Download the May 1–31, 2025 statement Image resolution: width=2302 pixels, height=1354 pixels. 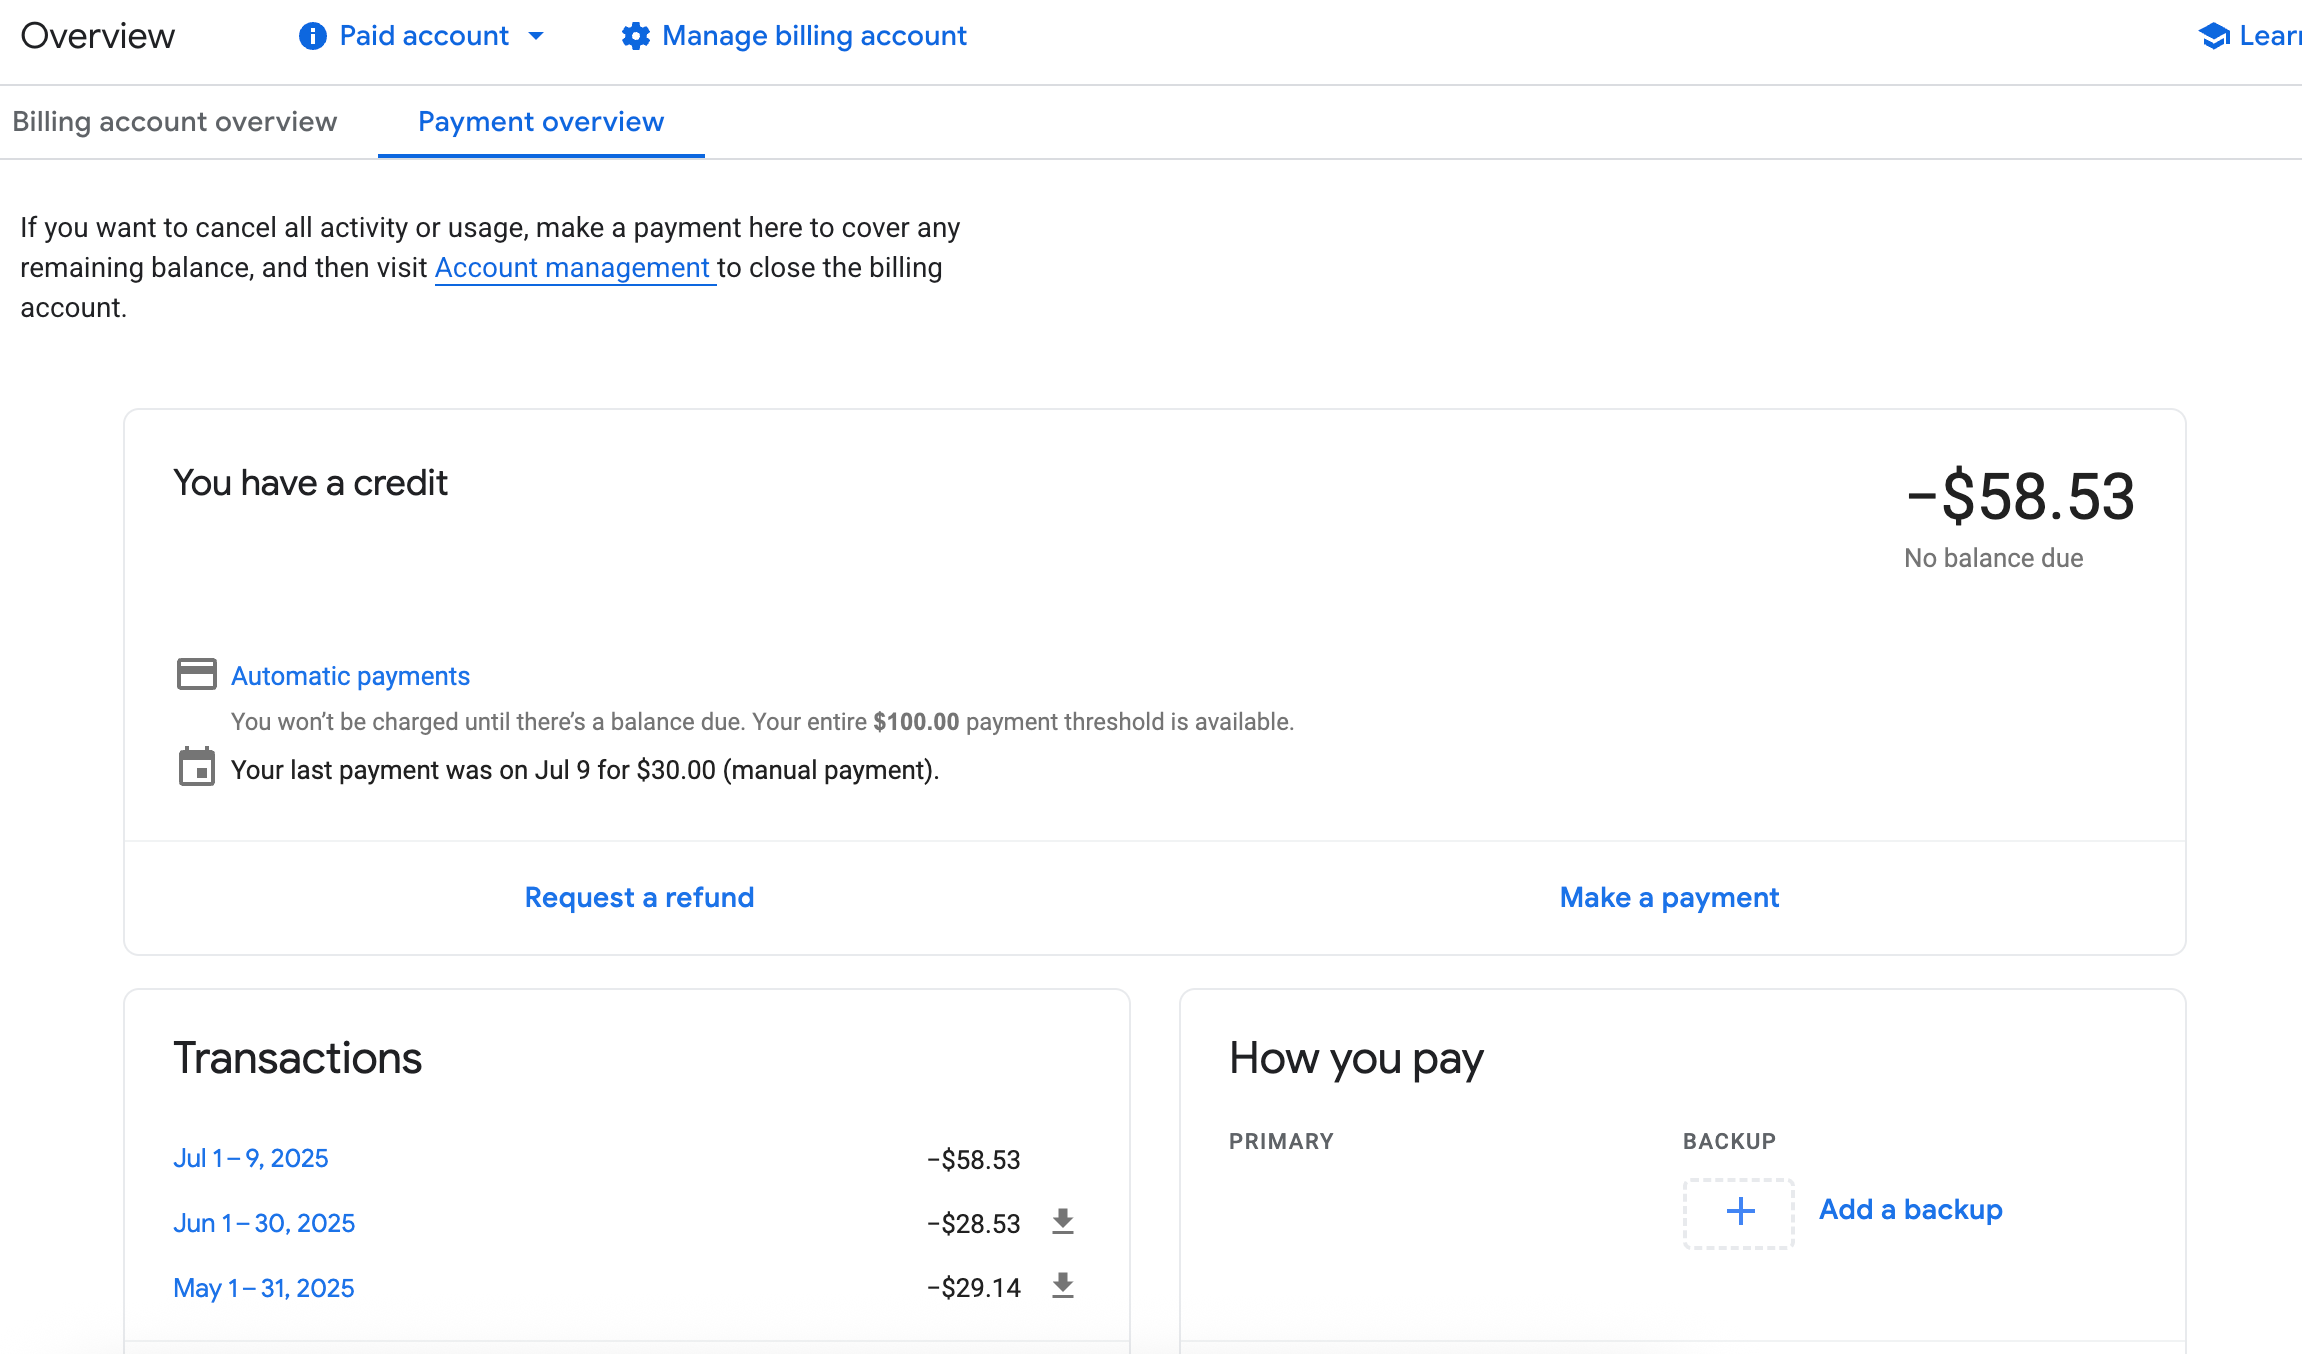tap(1063, 1285)
